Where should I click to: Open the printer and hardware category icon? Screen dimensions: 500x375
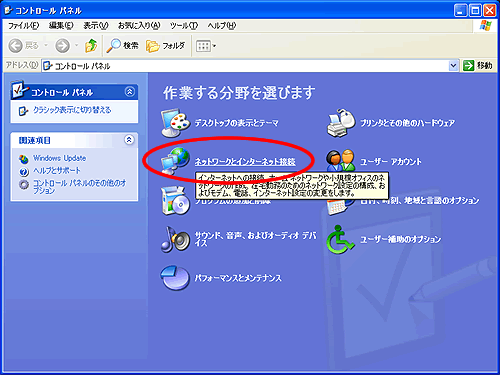[341, 123]
